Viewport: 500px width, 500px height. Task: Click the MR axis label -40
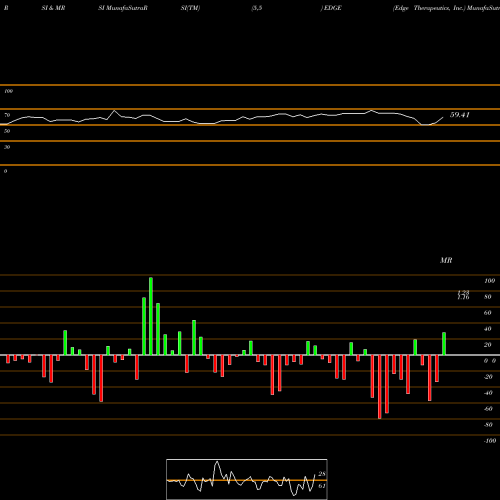(488, 393)
